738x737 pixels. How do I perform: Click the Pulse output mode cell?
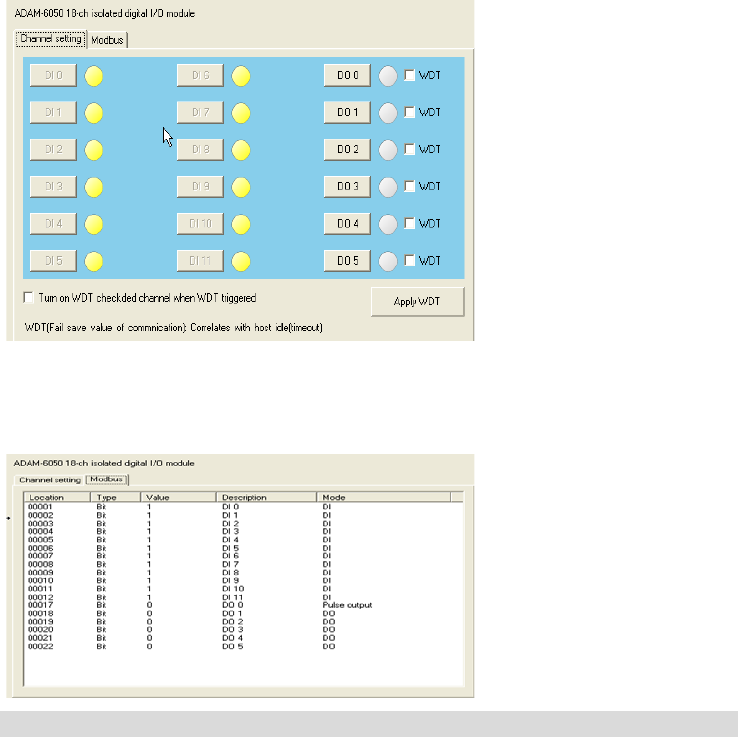click(347, 605)
